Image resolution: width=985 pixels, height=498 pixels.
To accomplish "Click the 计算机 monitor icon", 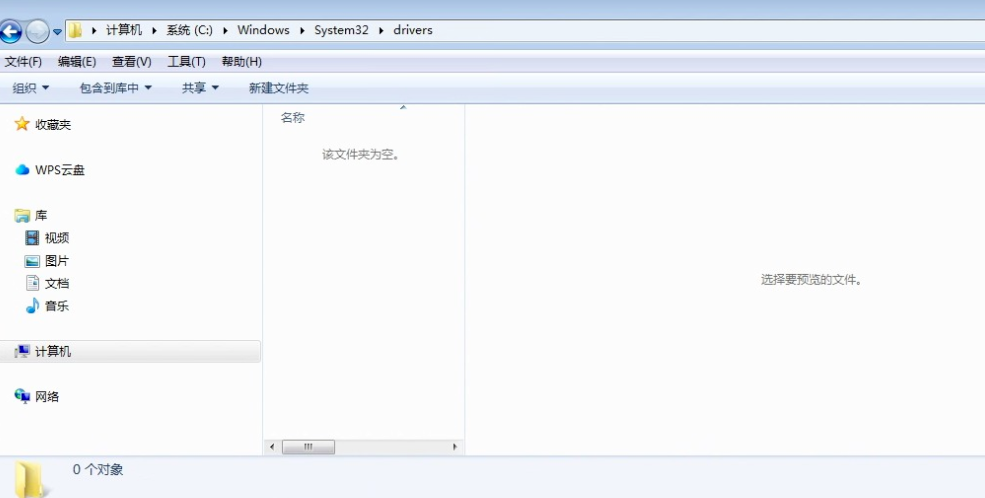I will 22,351.
